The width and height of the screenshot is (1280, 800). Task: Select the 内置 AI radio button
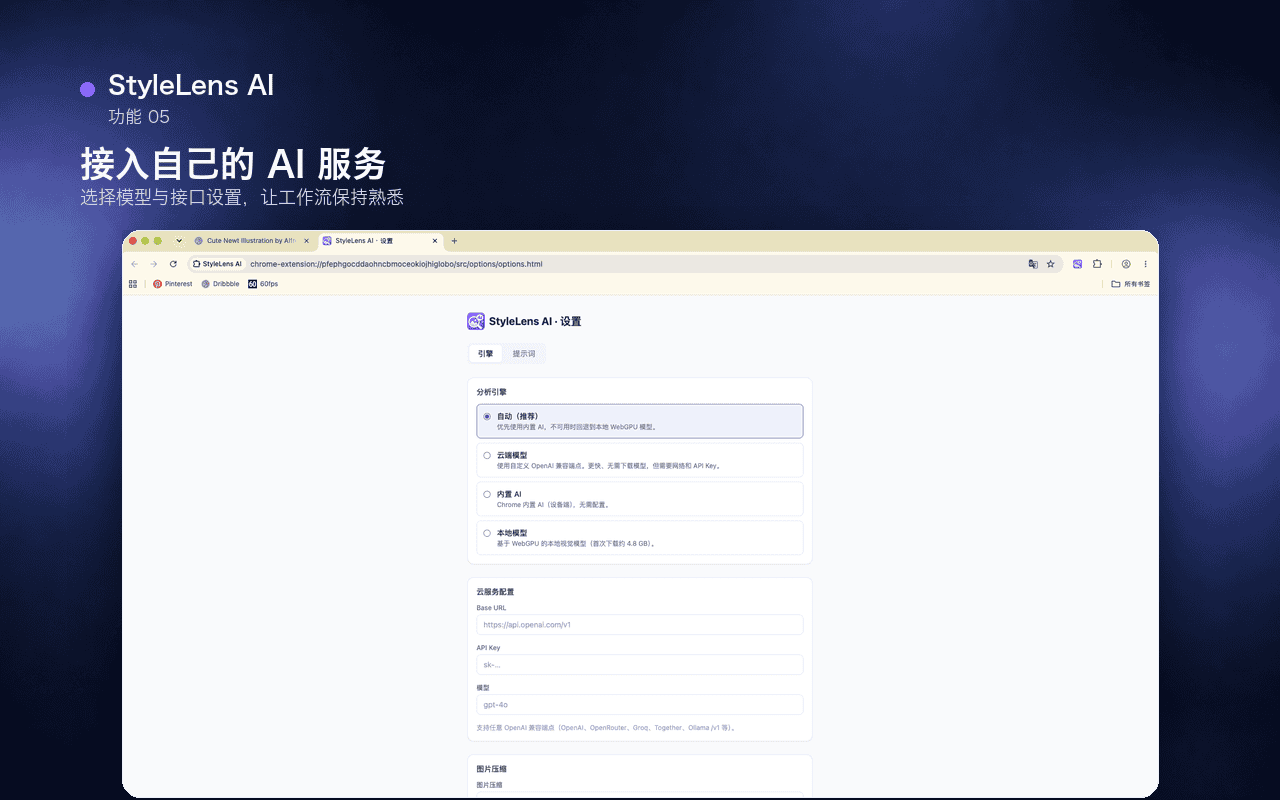[487, 494]
